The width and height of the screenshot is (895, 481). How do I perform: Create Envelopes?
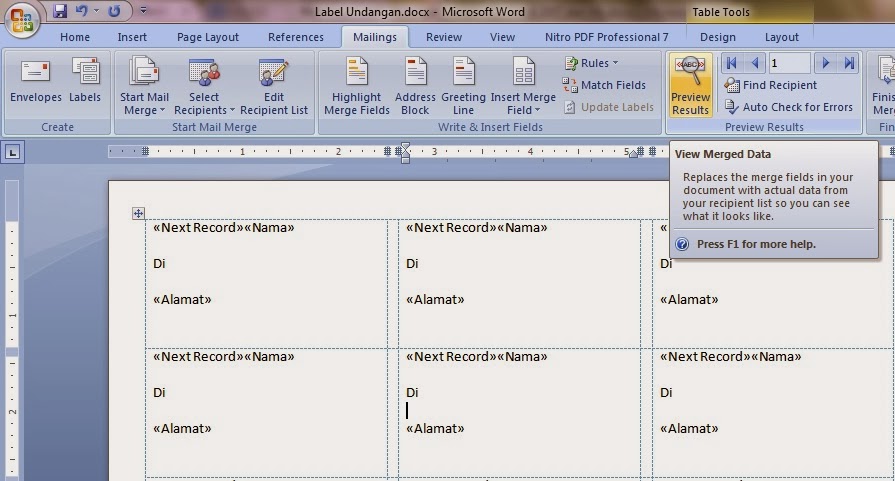click(35, 80)
